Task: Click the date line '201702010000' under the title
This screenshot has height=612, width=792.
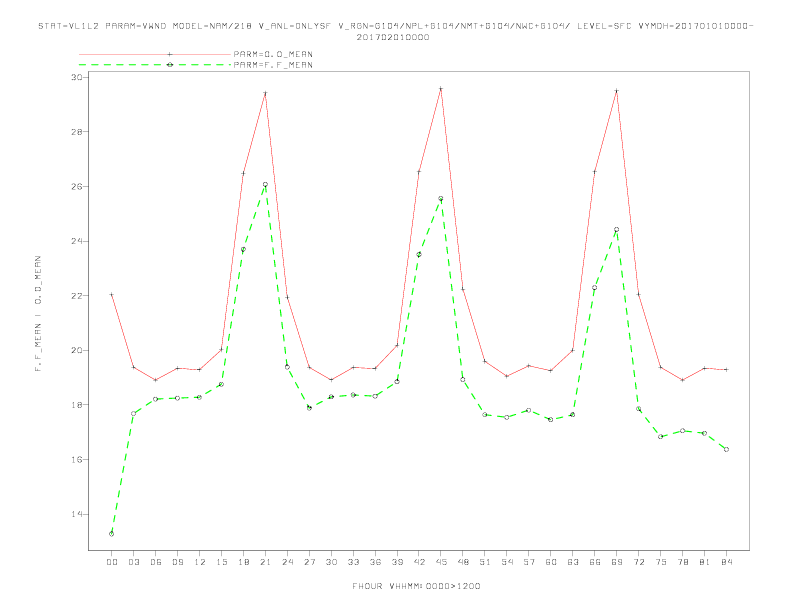Action: pyautogui.click(x=393, y=37)
